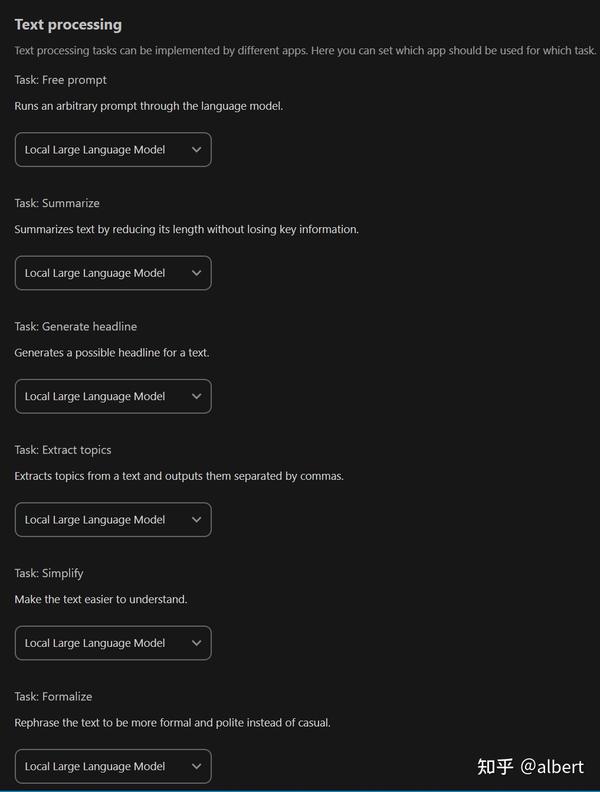Select the 'Task: Generate headline' label

(76, 326)
